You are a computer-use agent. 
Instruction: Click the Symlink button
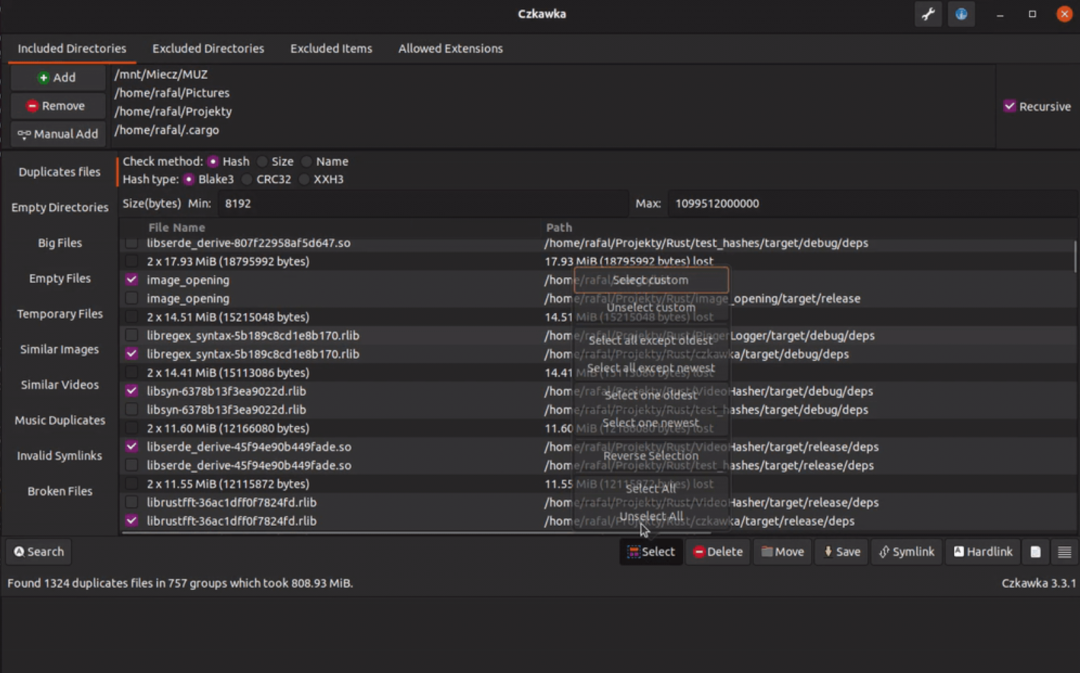[x=906, y=552]
